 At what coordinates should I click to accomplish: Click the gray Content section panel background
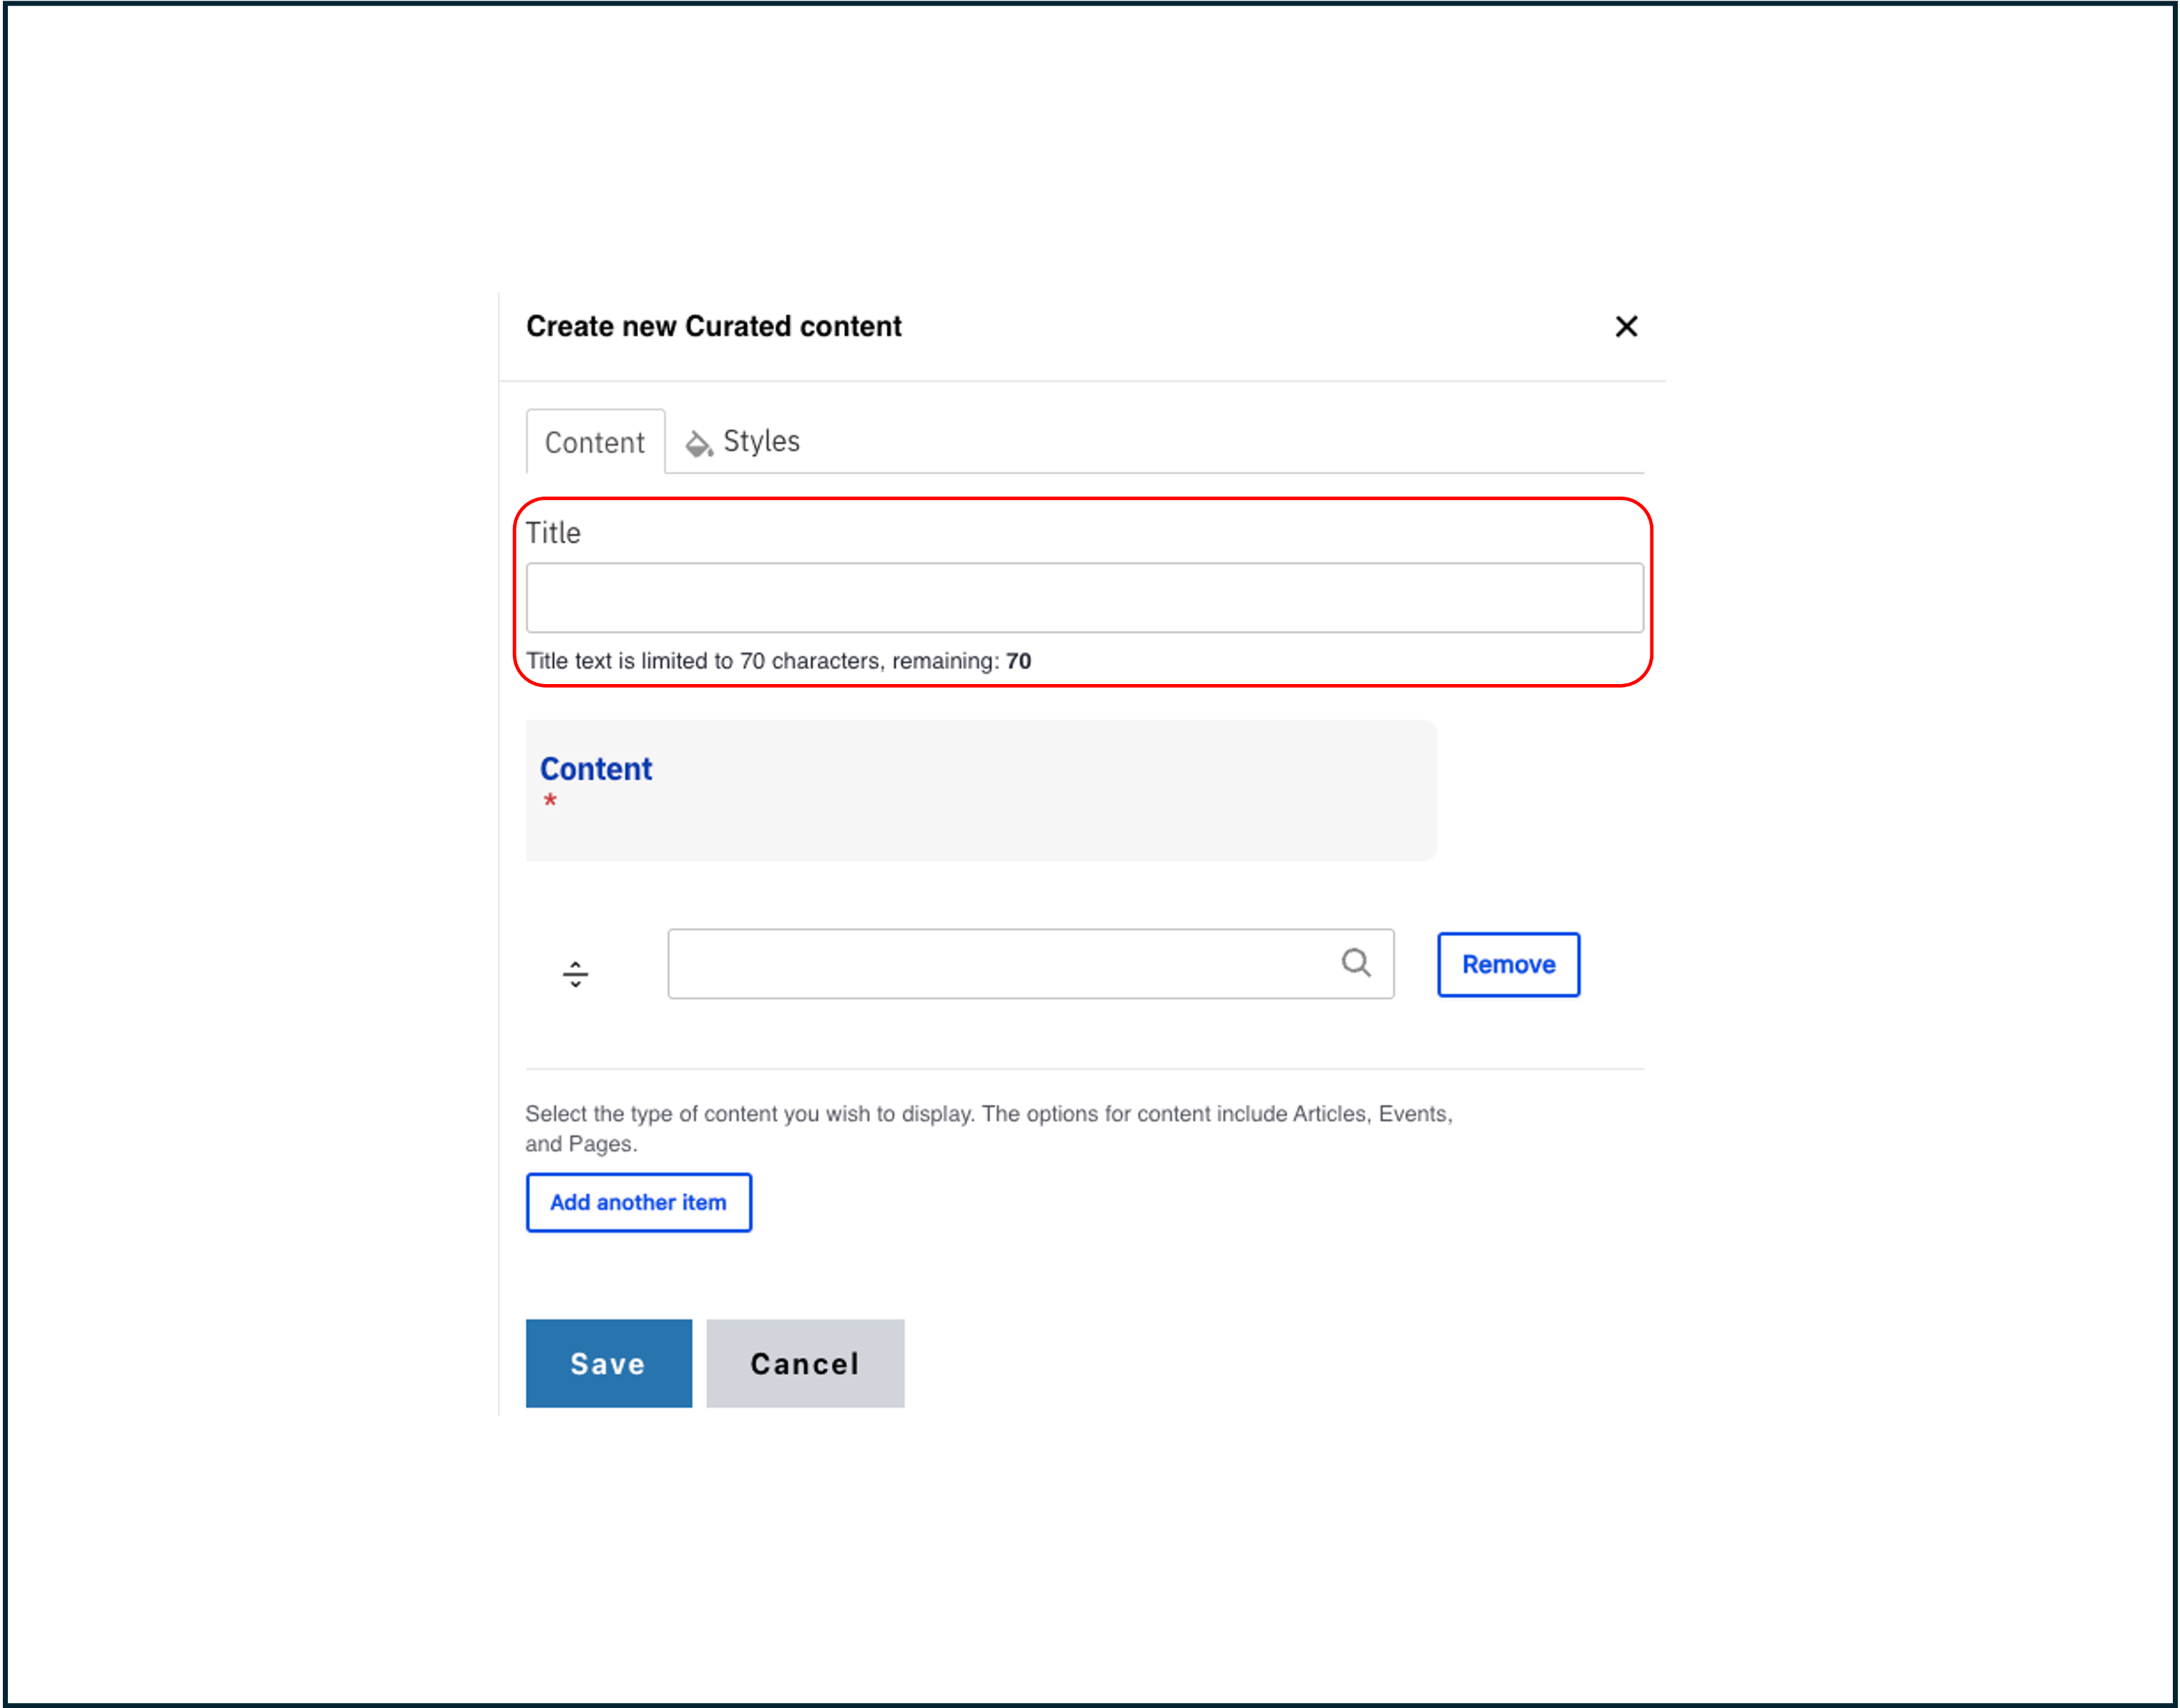click(x=1100, y=800)
